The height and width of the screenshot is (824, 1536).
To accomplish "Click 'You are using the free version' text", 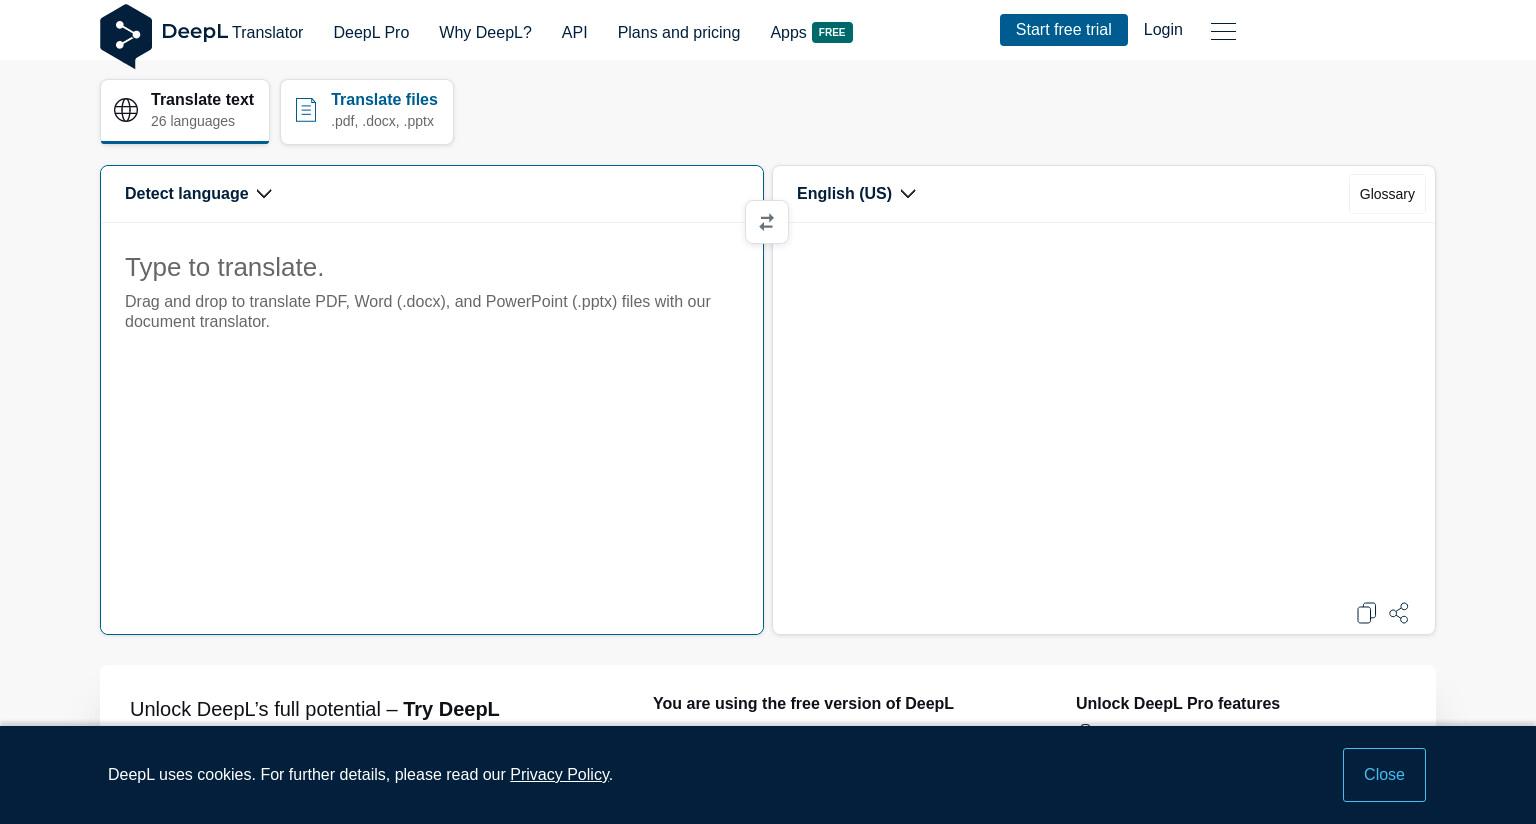I will click(x=803, y=704).
